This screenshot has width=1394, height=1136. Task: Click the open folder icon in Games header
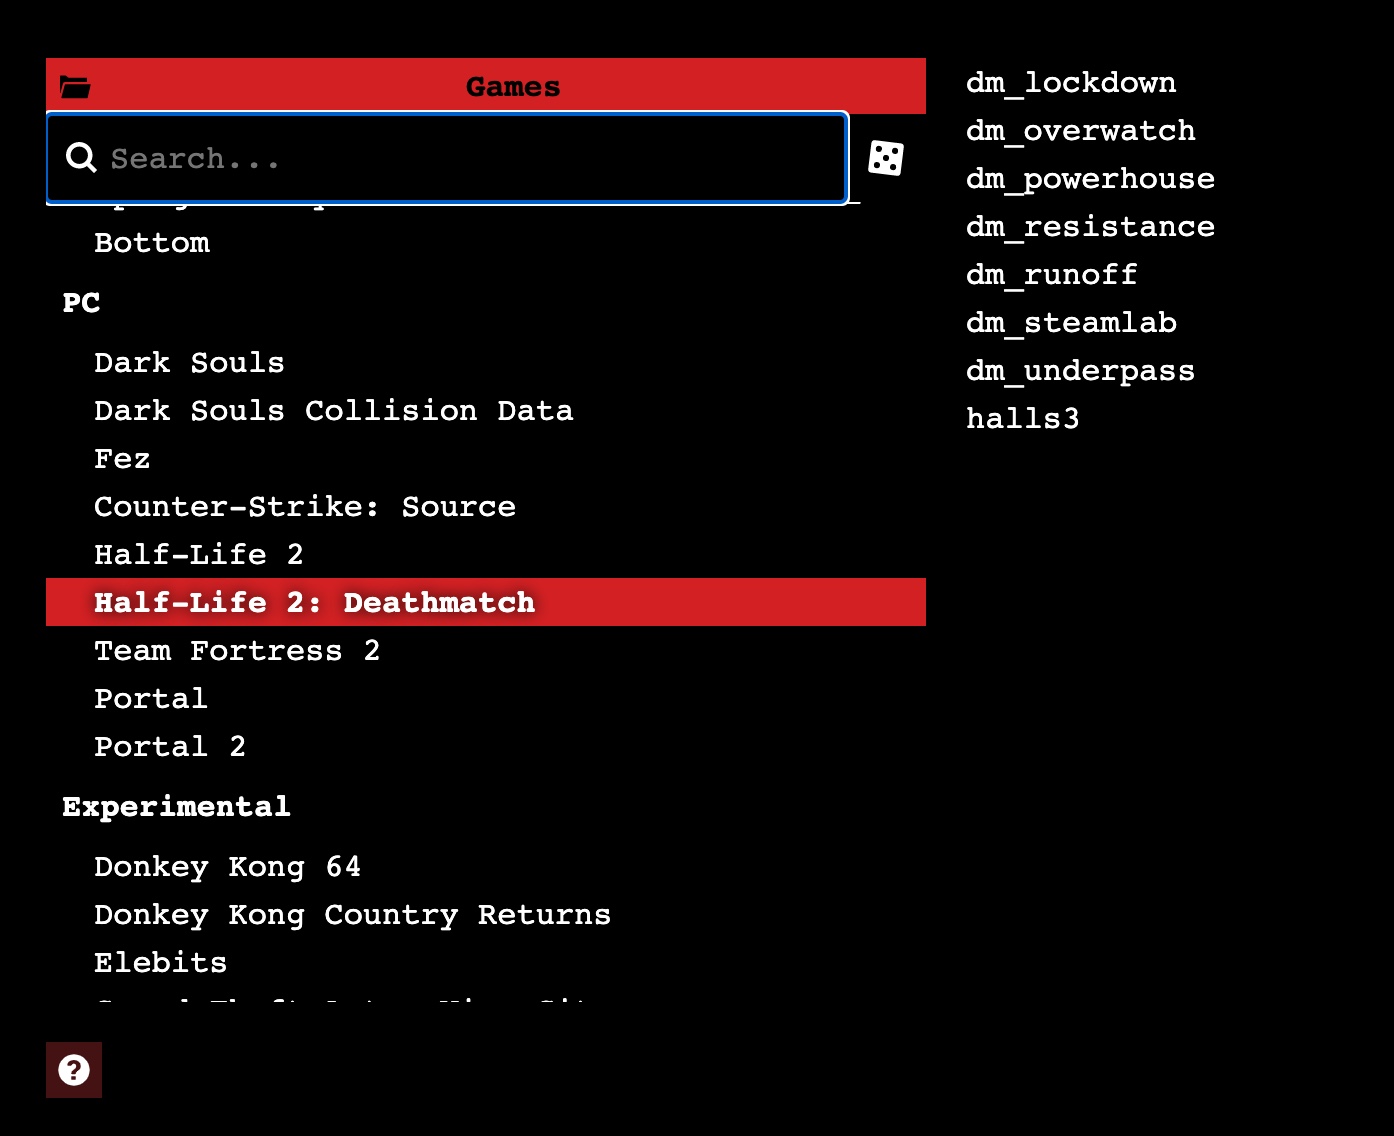(x=75, y=87)
